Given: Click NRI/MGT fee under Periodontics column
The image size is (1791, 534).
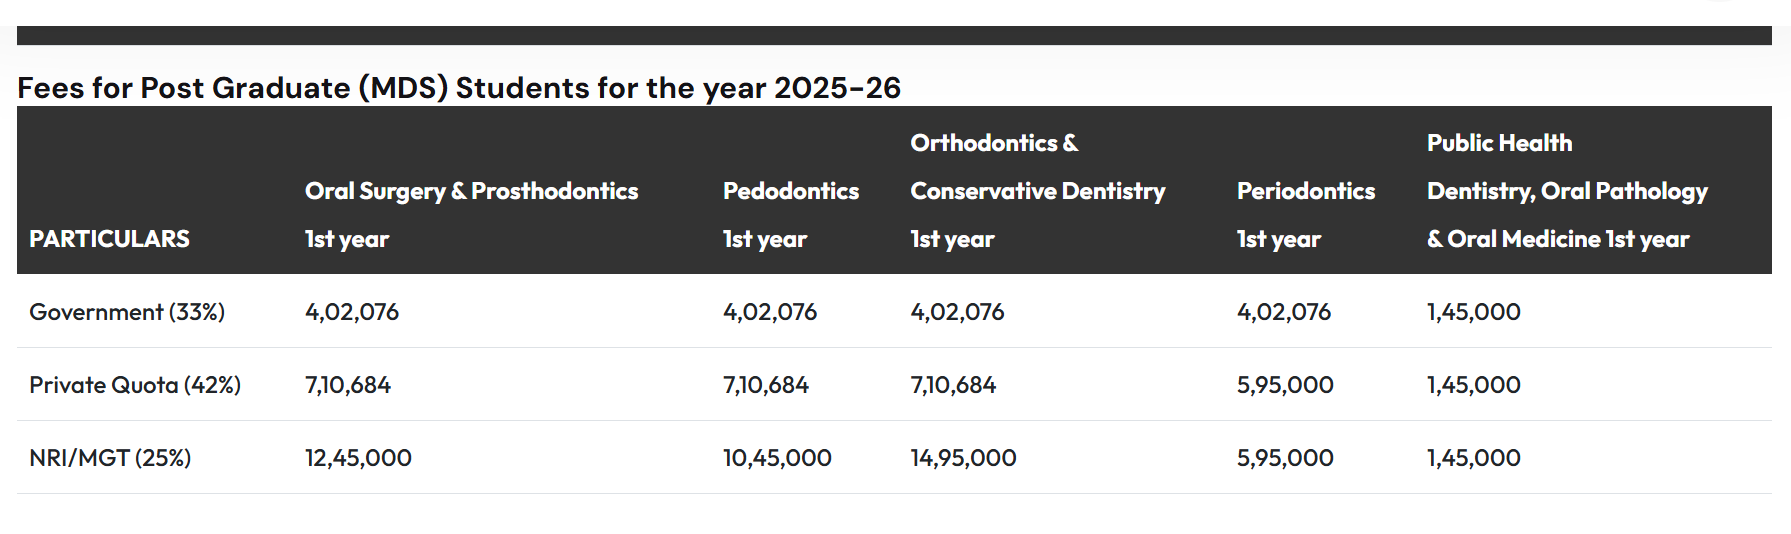Looking at the screenshot, I should tap(1285, 458).
